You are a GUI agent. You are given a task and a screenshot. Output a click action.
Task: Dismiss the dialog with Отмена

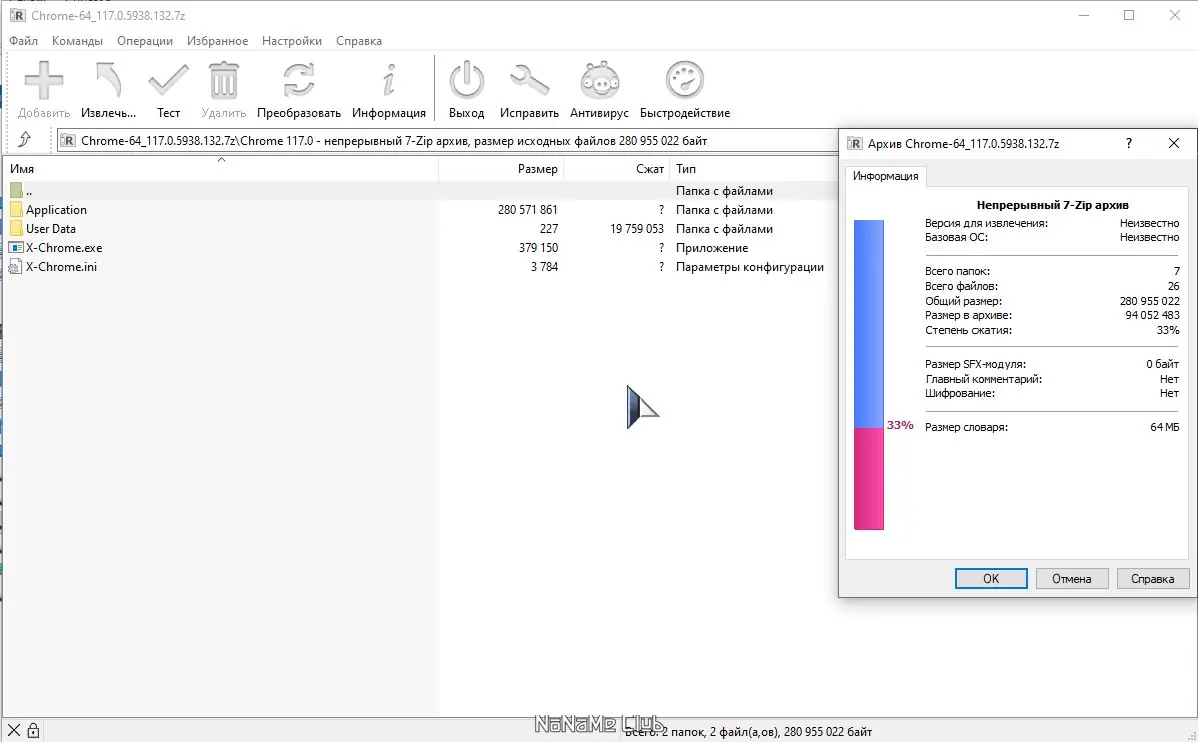(1072, 578)
